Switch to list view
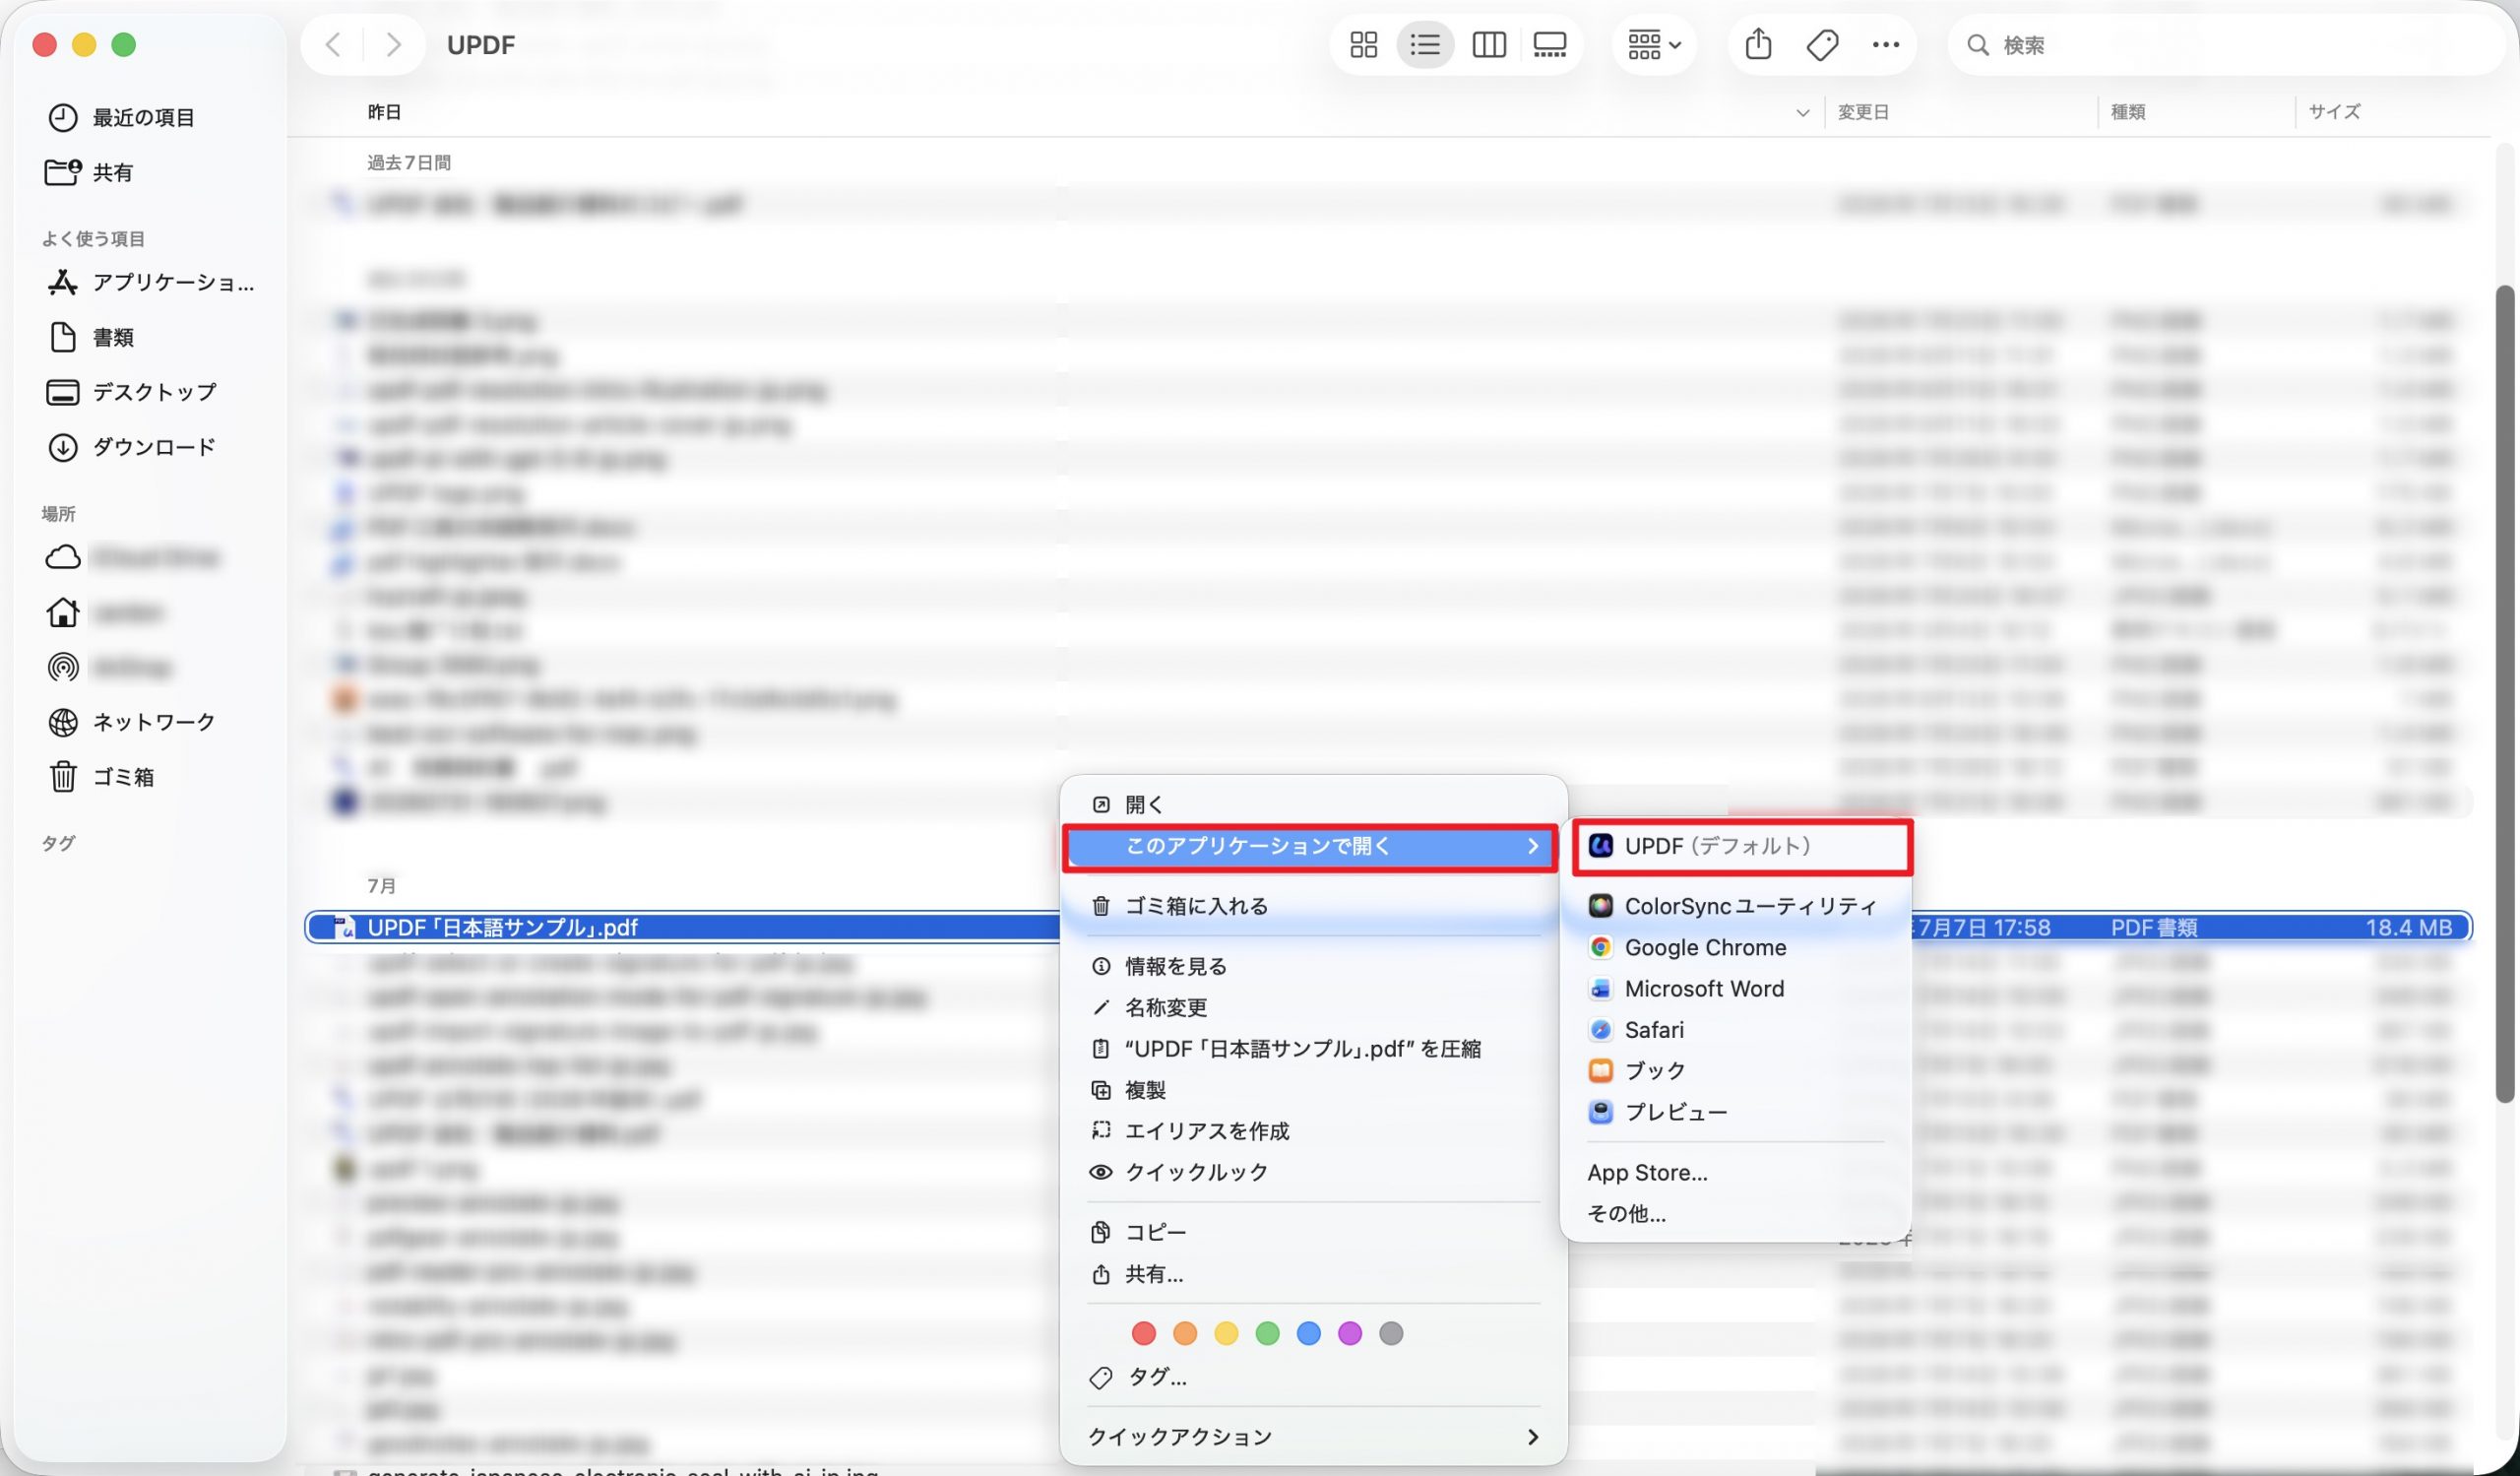2520x1476 pixels. coord(1425,45)
